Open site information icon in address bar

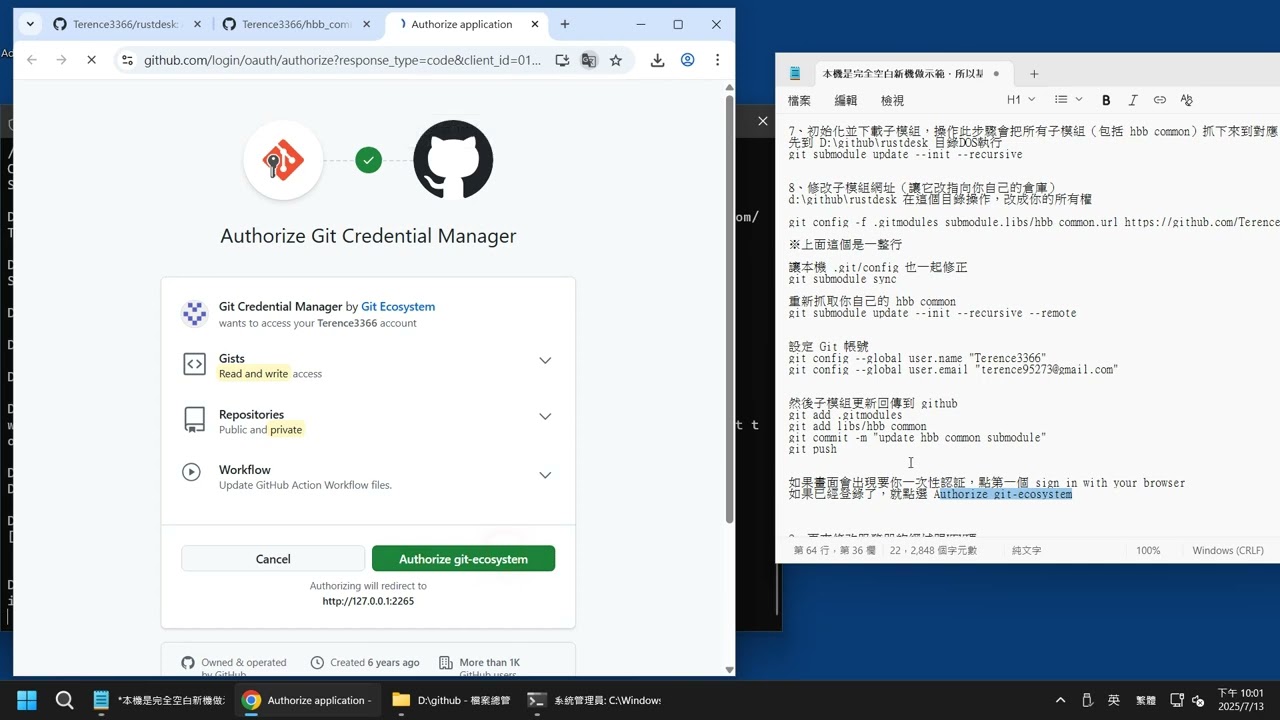(127, 60)
